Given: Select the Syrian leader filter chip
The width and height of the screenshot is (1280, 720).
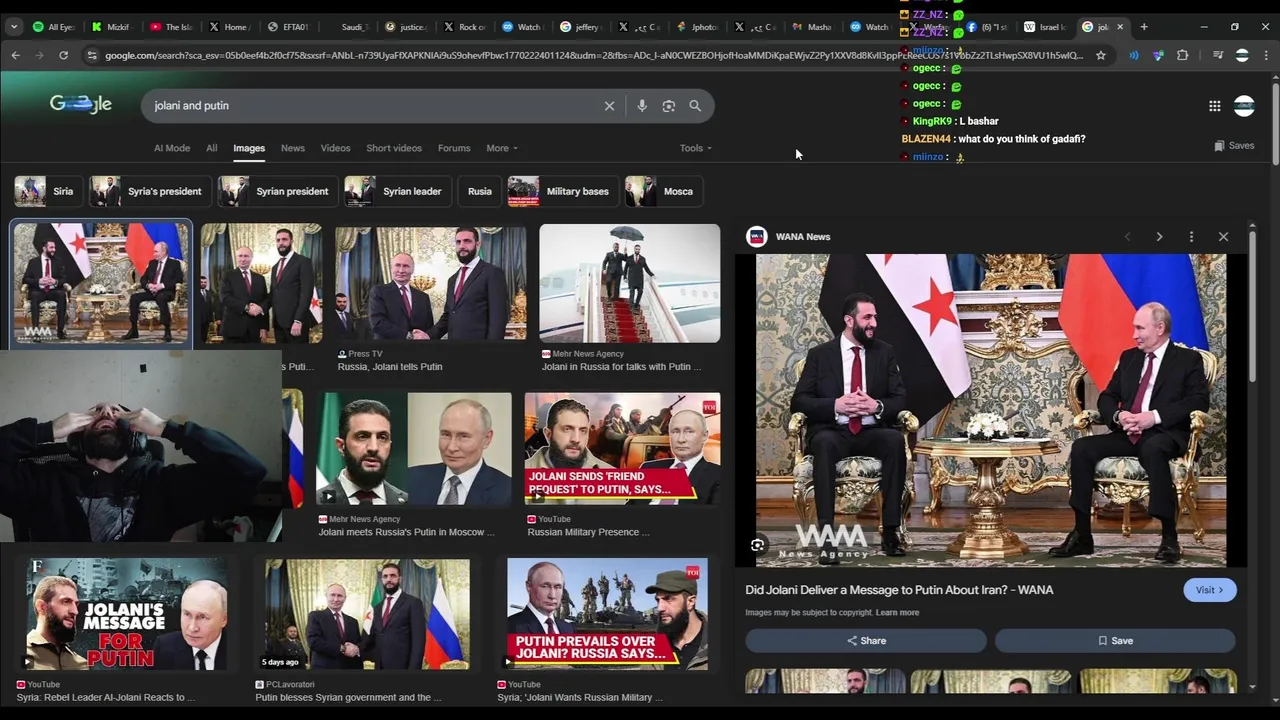Looking at the screenshot, I should 397,191.
